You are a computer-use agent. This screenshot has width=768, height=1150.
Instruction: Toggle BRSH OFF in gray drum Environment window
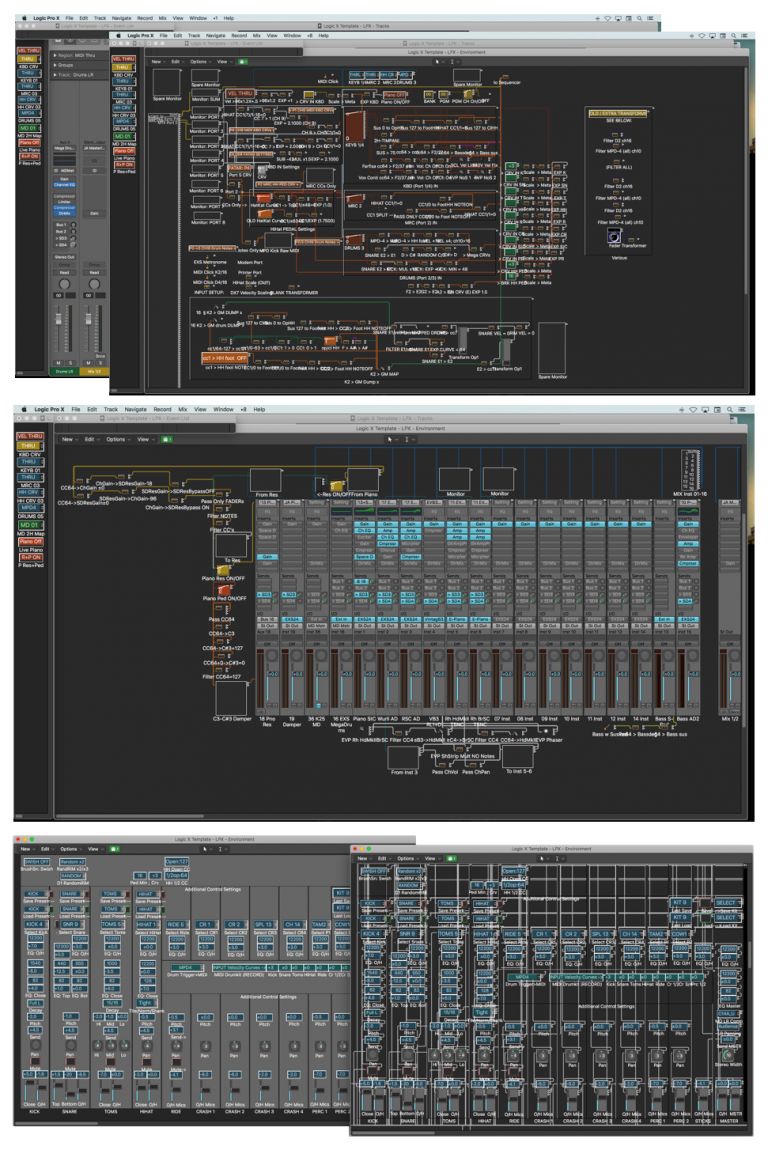point(37,862)
